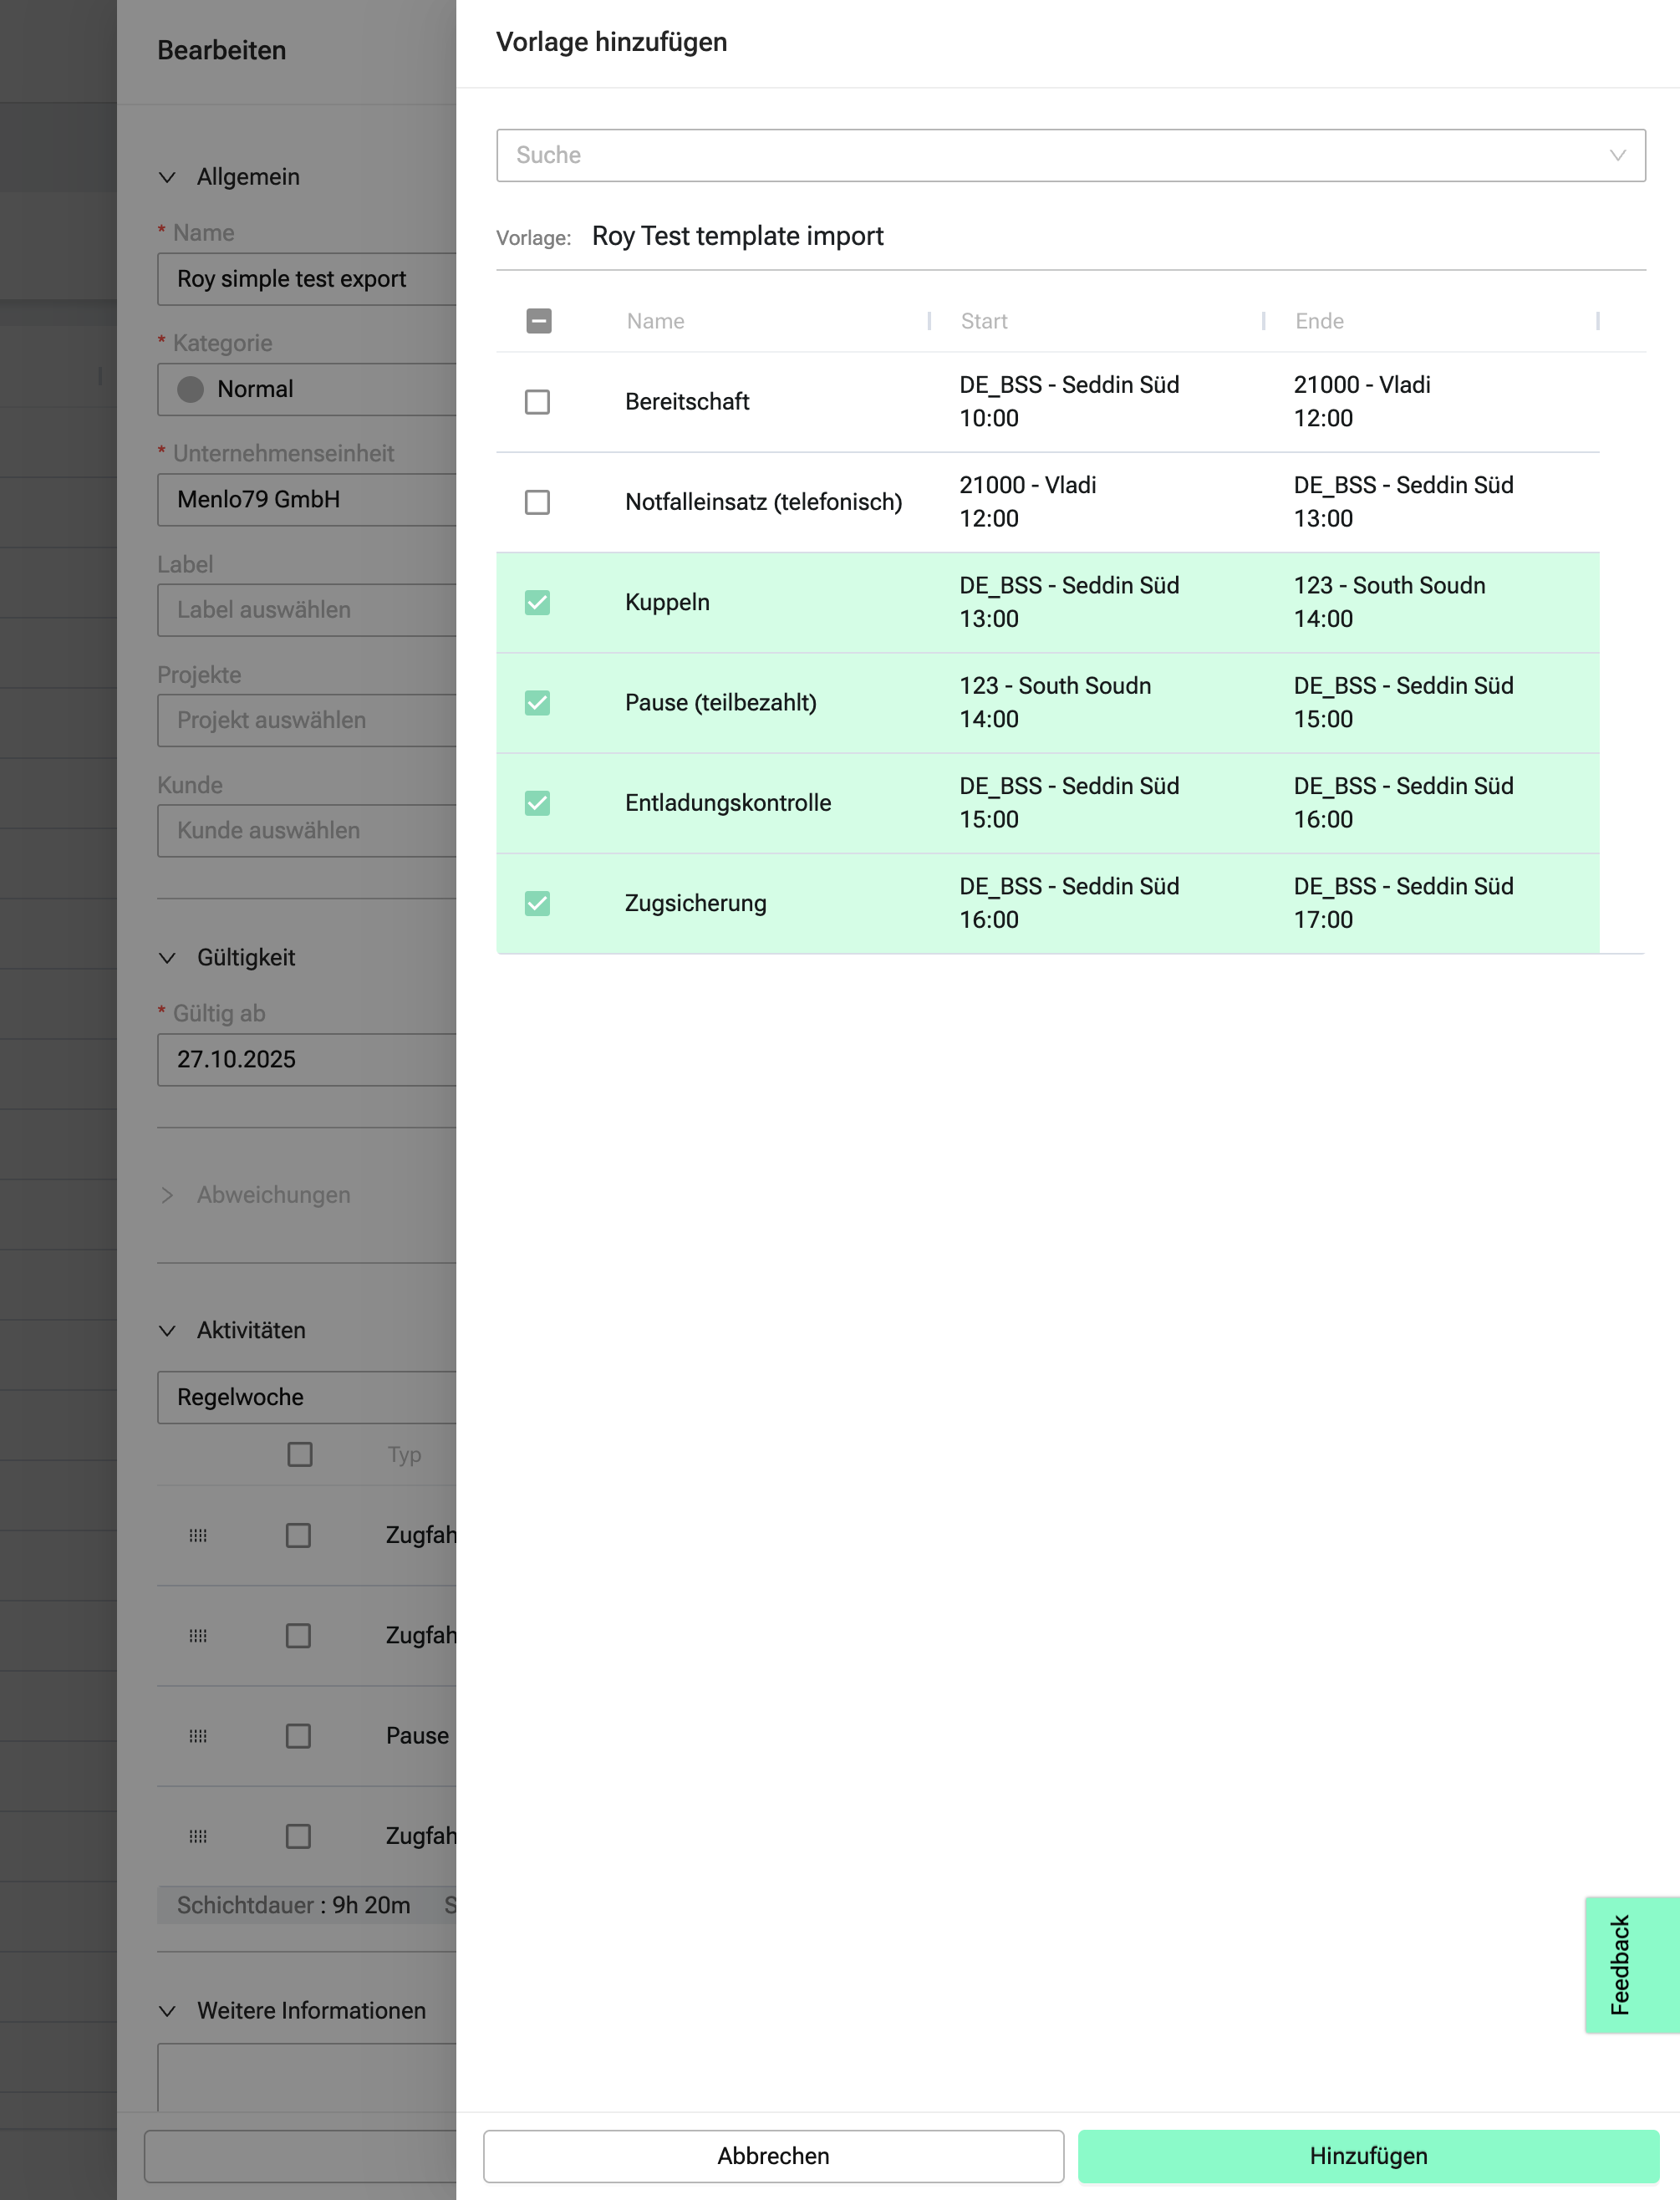This screenshot has height=2200, width=1680.
Task: Toggle the select-all header checkbox
Action: [x=538, y=321]
